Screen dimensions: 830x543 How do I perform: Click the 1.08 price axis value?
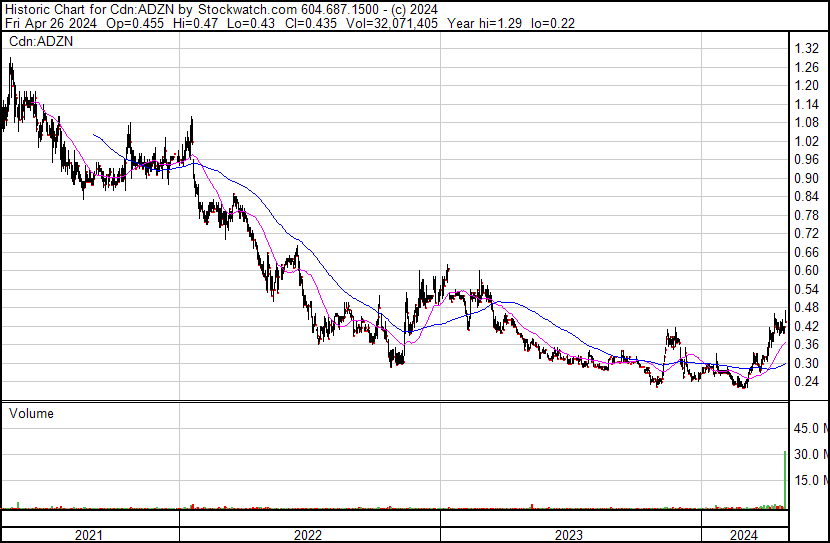click(807, 123)
